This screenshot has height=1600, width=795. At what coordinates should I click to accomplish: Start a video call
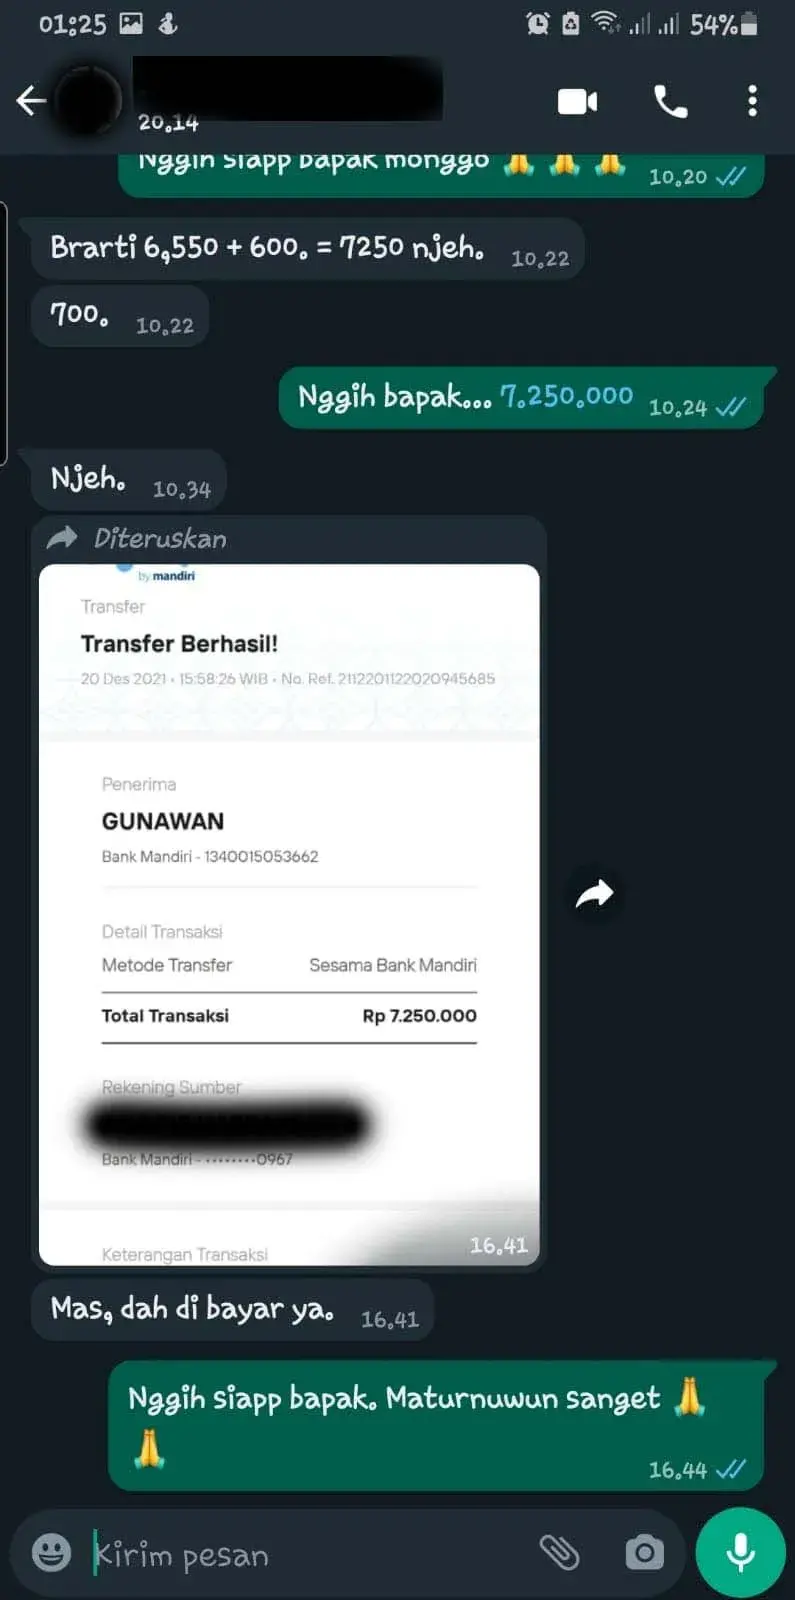[x=577, y=101]
